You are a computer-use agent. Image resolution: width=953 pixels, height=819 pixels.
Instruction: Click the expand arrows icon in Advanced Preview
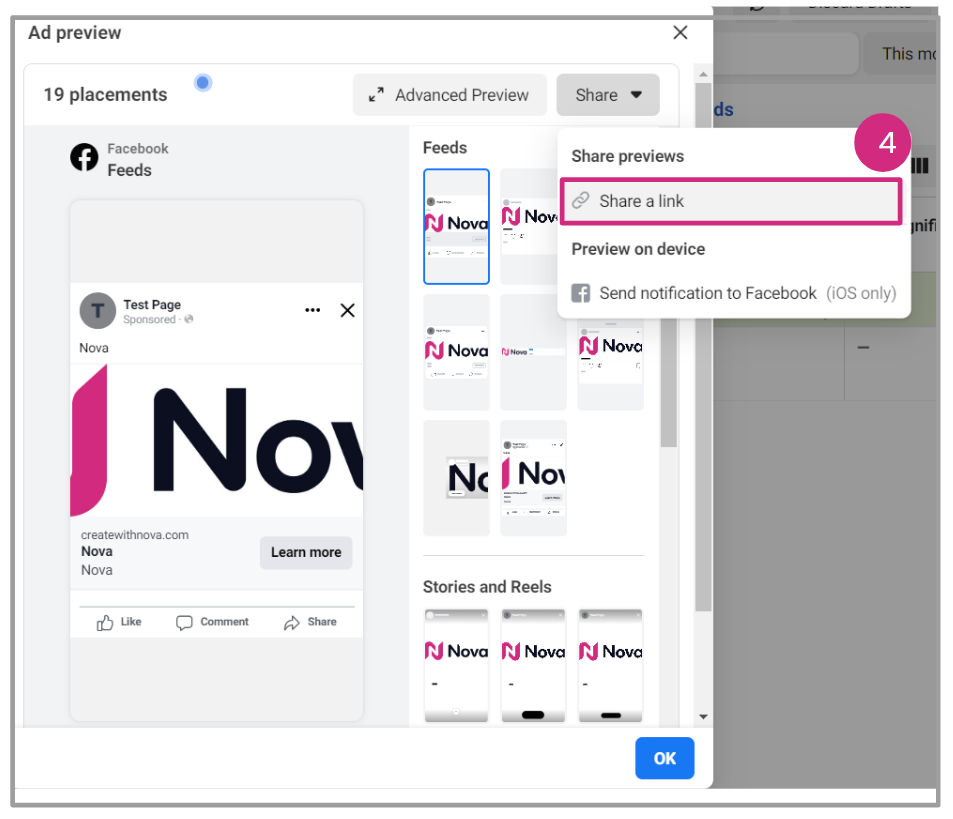coord(376,95)
